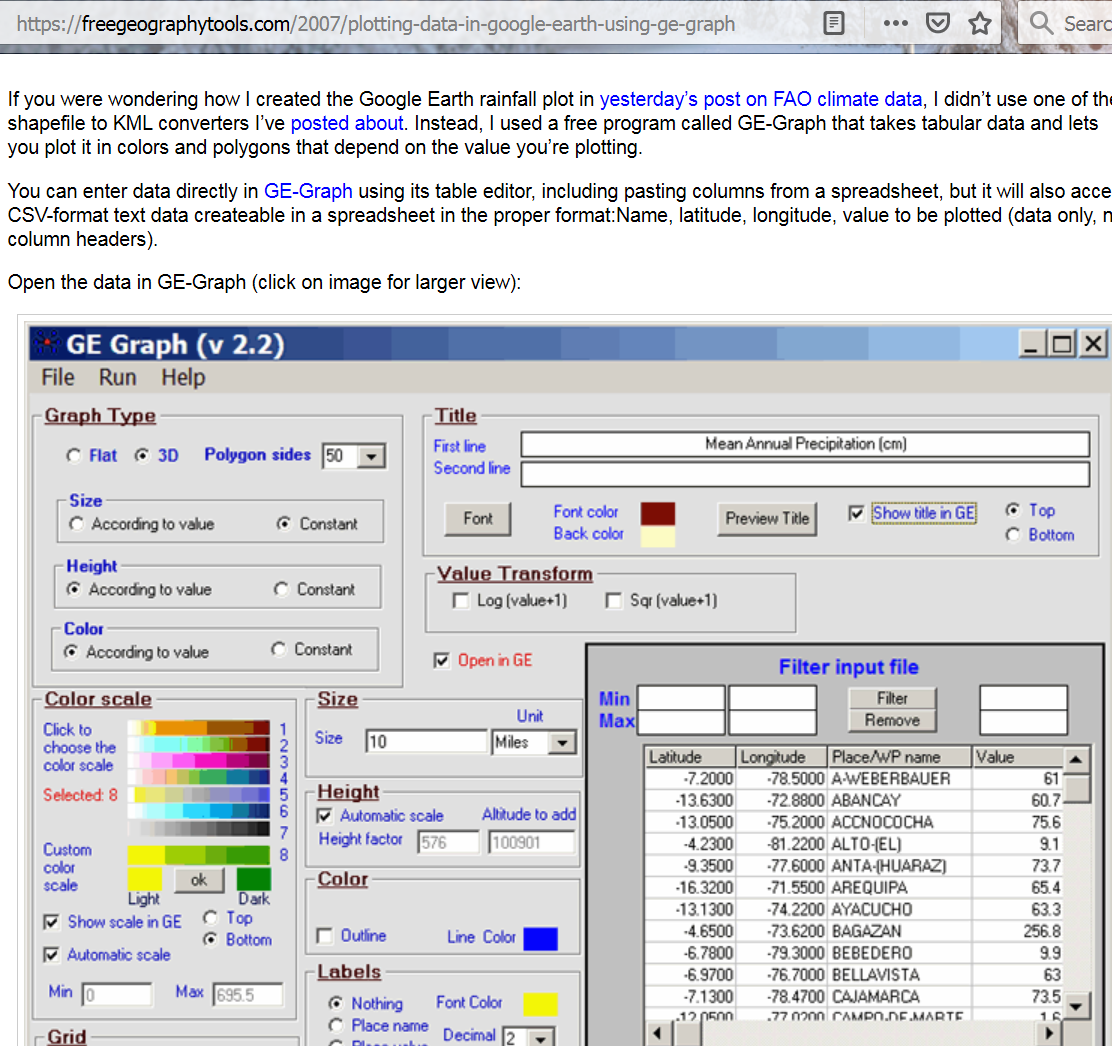
Task: Choose grayscale color scale number 7
Action: (199, 828)
